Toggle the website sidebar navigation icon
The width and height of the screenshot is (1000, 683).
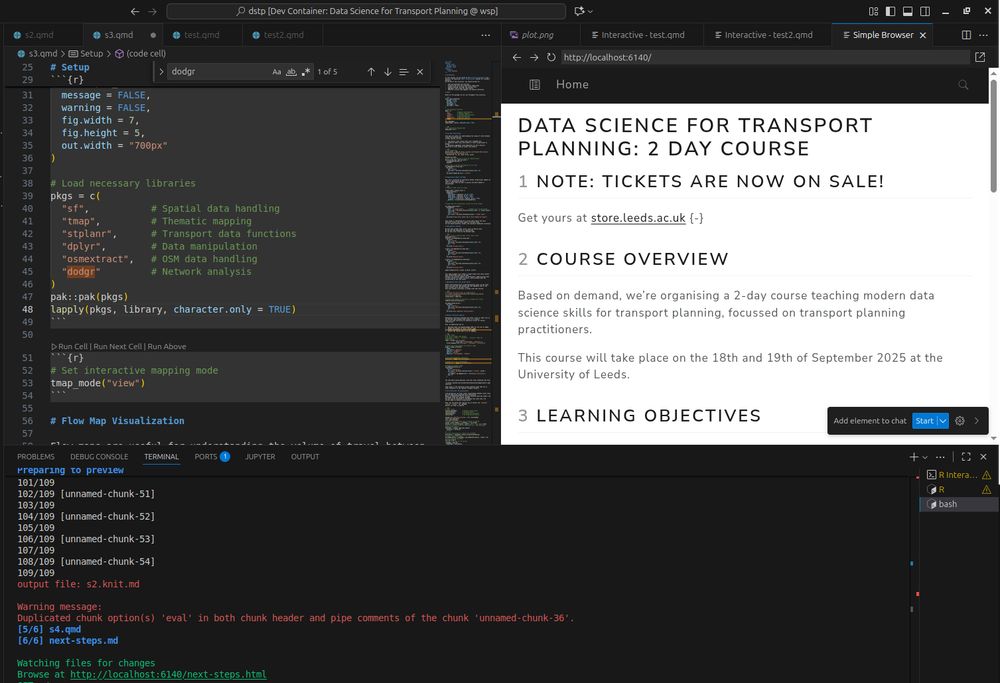click(x=535, y=85)
